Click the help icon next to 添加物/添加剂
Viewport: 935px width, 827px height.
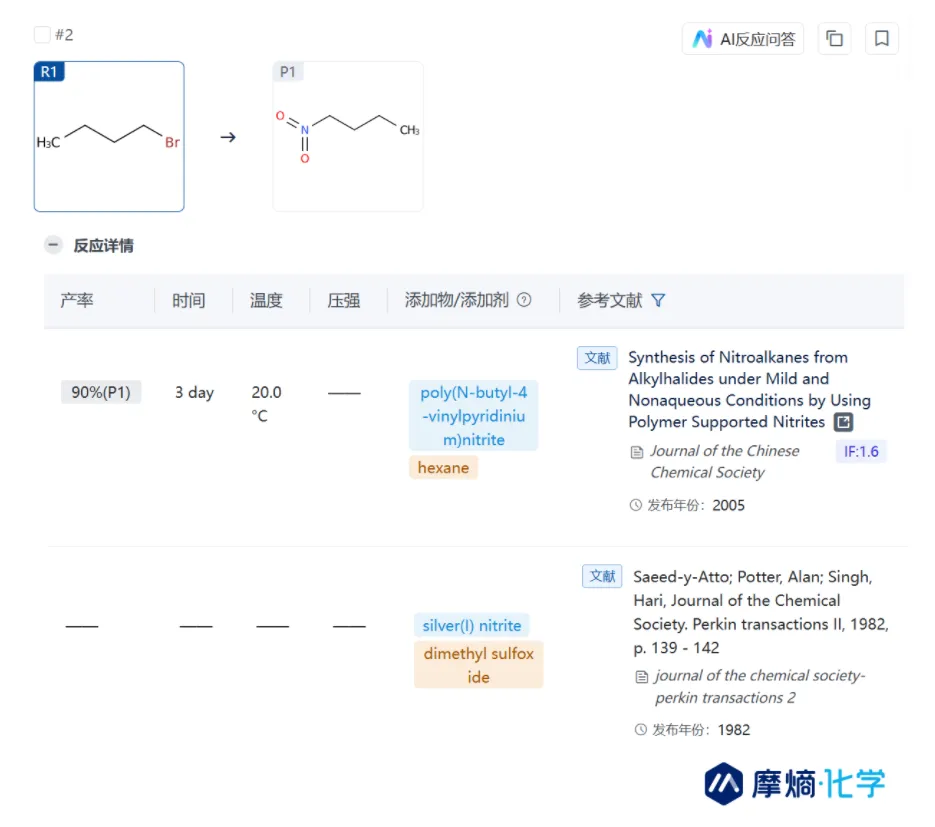(x=524, y=300)
